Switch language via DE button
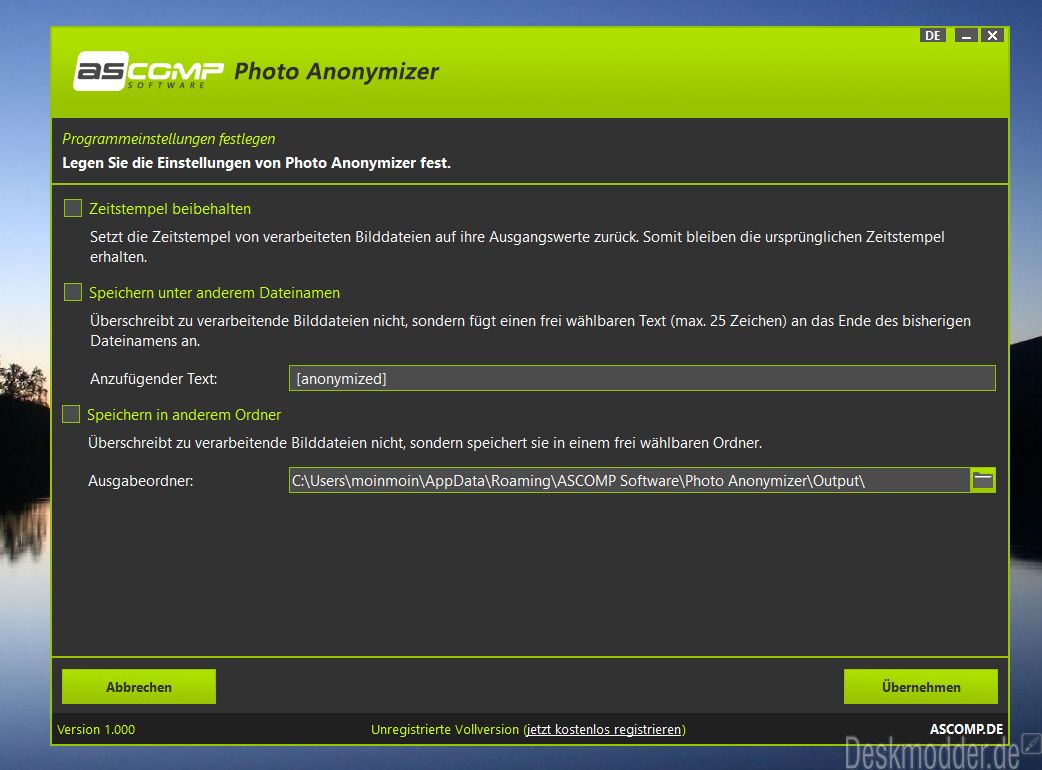The image size is (1042, 770). tap(932, 36)
